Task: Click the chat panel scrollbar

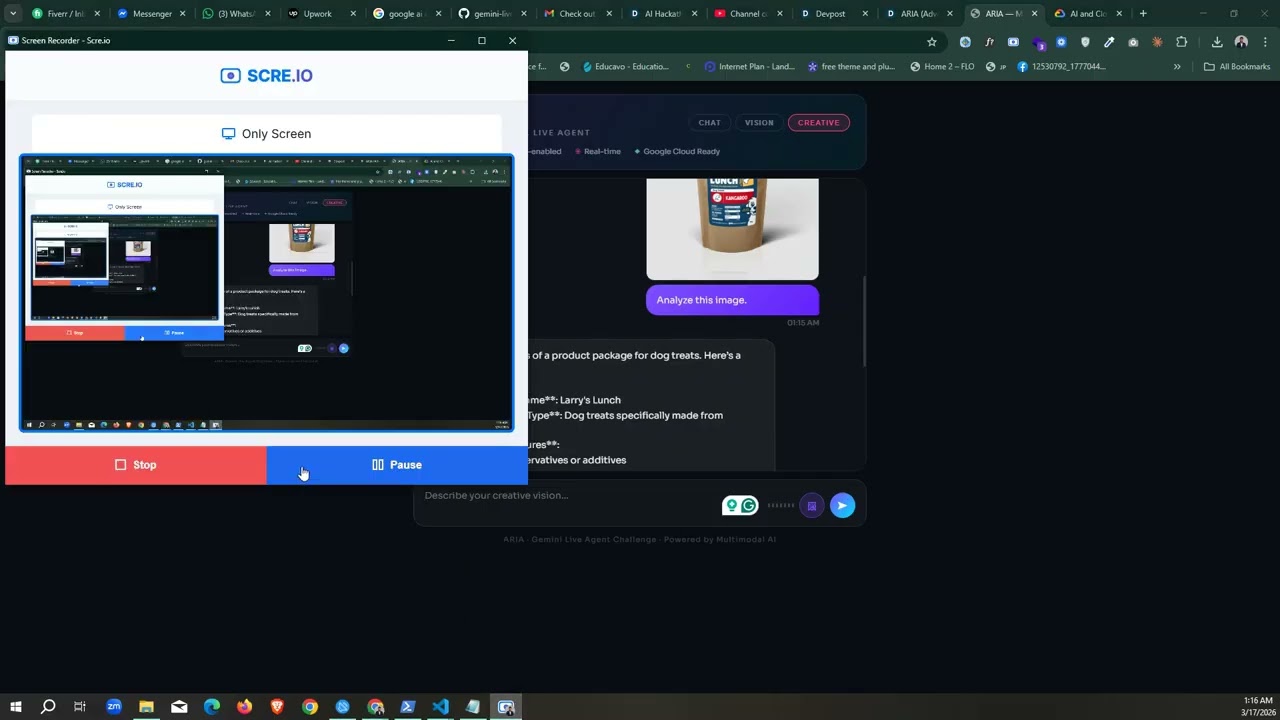Action: click(x=863, y=320)
